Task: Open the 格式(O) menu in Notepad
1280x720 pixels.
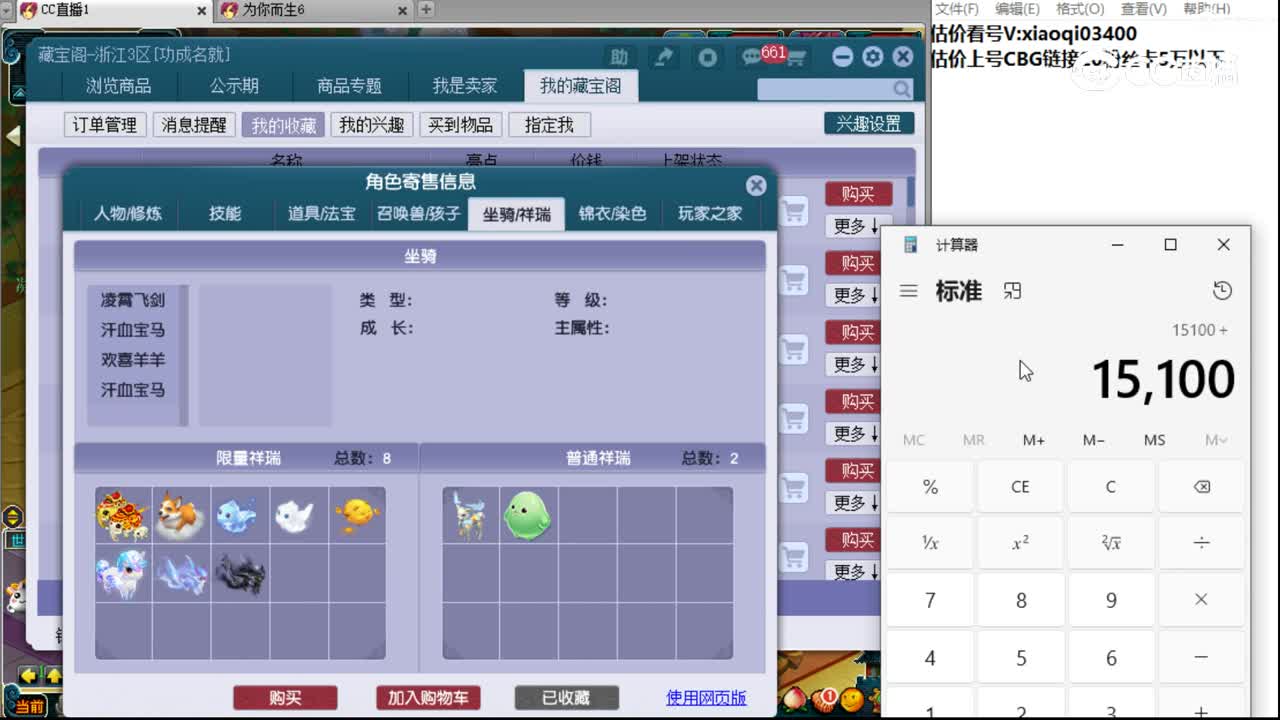Action: pyautogui.click(x=1080, y=8)
